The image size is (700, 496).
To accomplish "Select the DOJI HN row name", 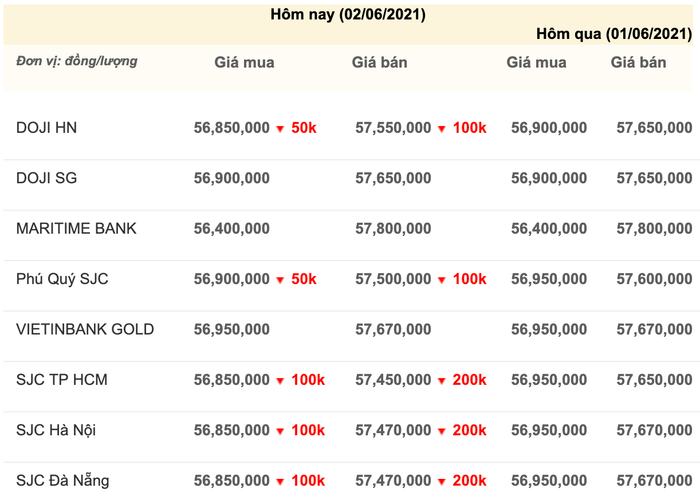I will (x=46, y=128).
